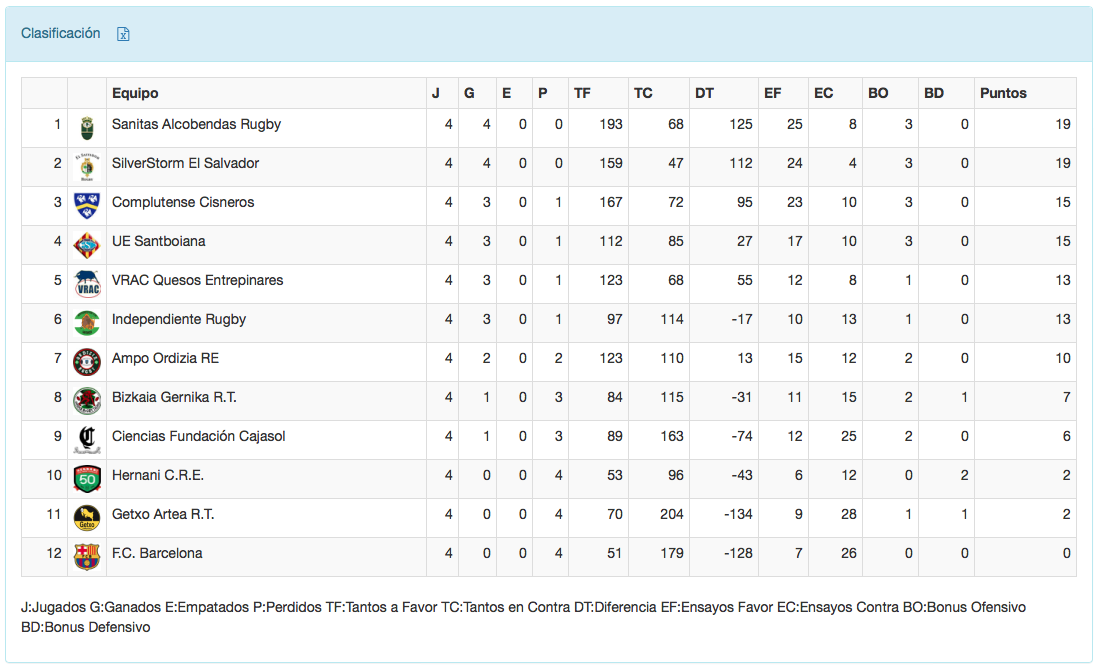
Task: Click the Getxo Artea R.T. logo
Action: click(87, 517)
